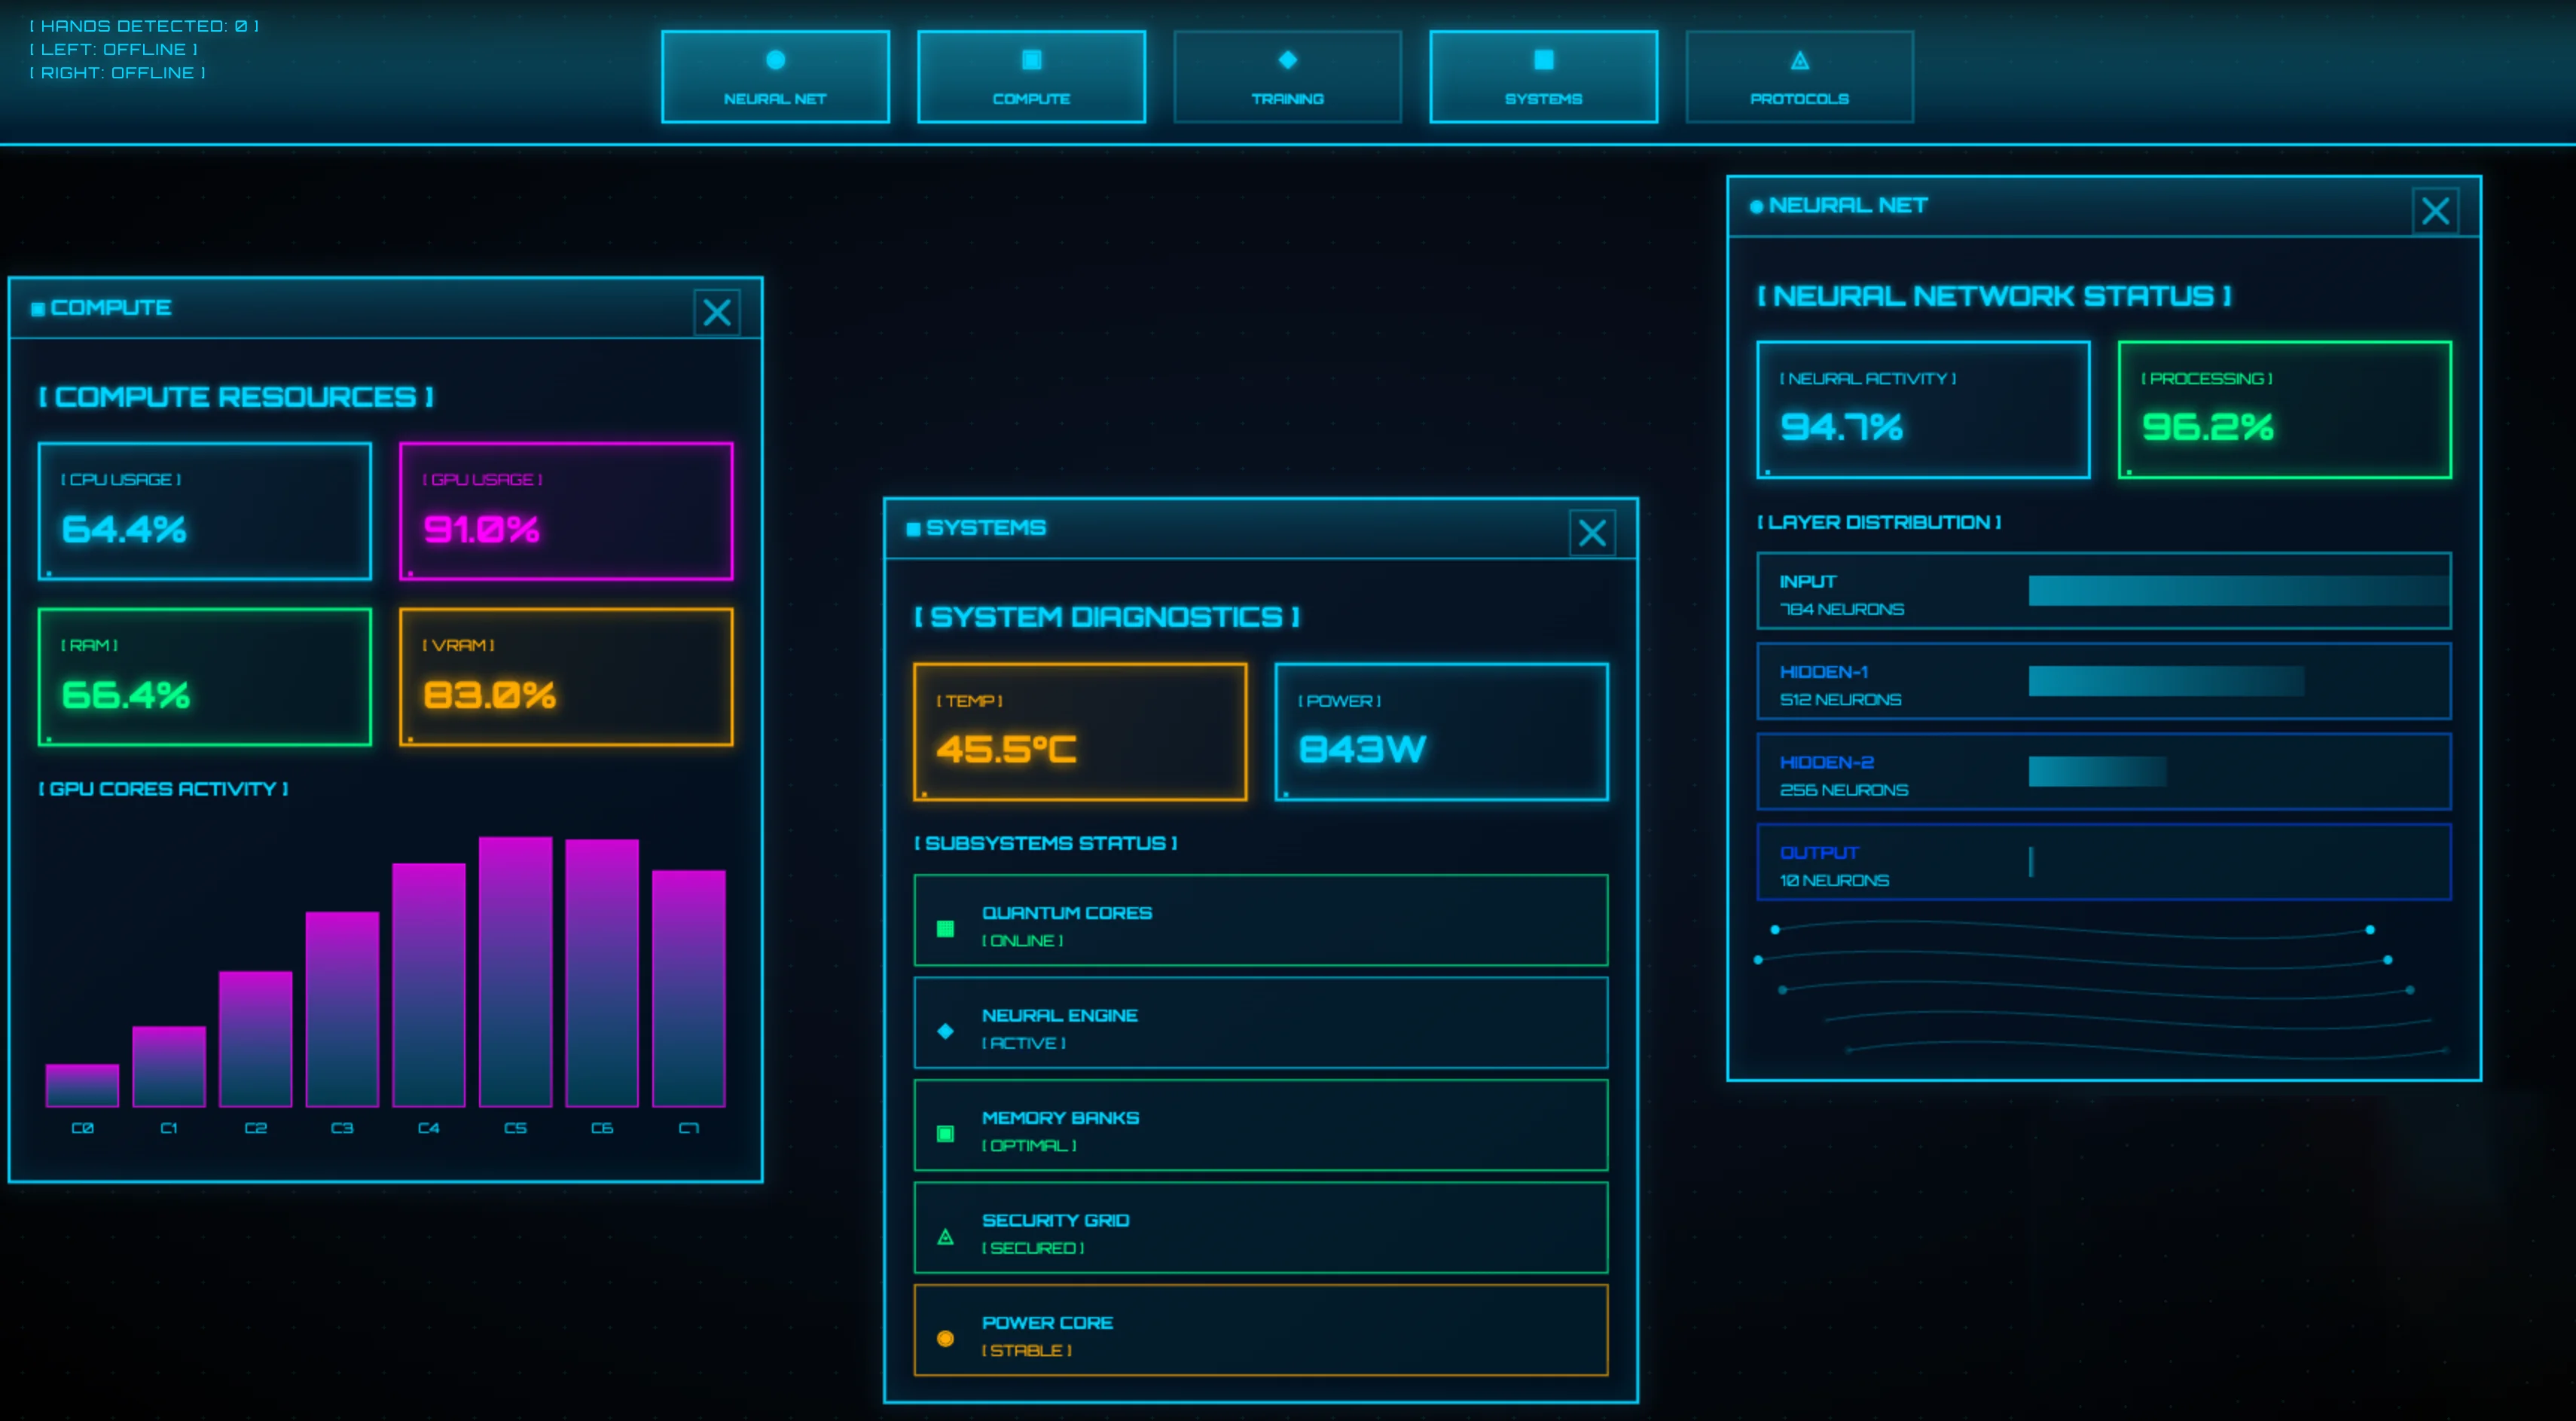Close the Compute window
The height and width of the screenshot is (1421, 2576).
click(x=716, y=313)
